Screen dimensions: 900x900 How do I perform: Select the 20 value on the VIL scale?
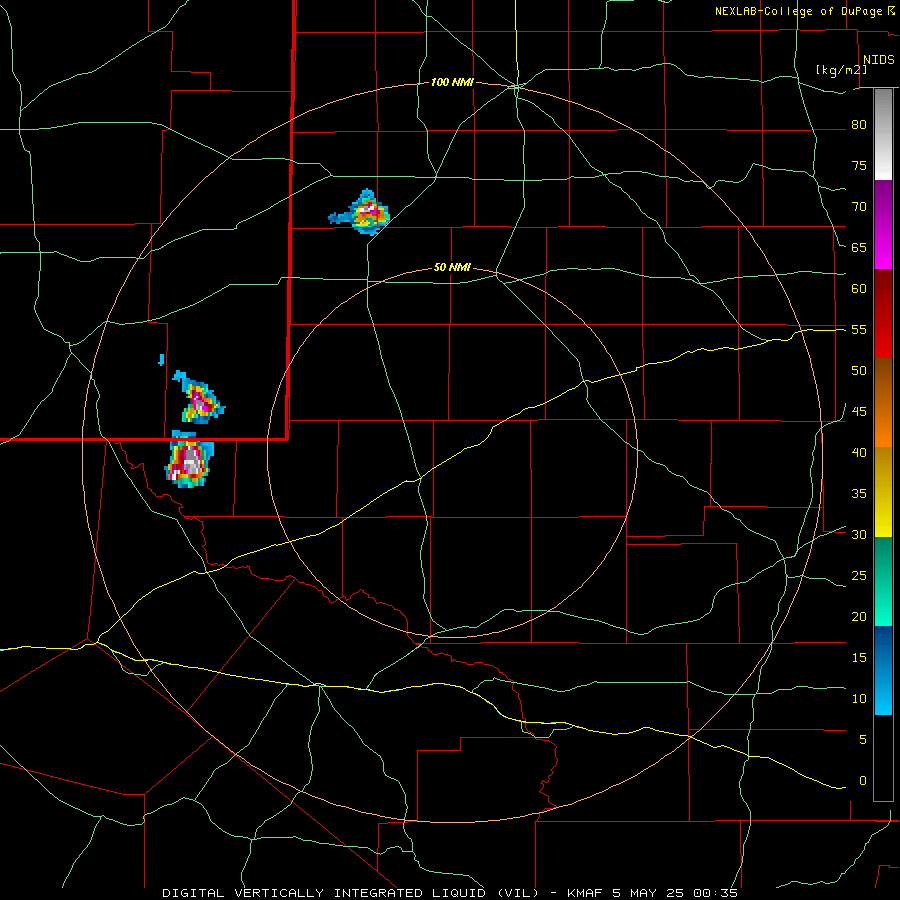pos(859,616)
